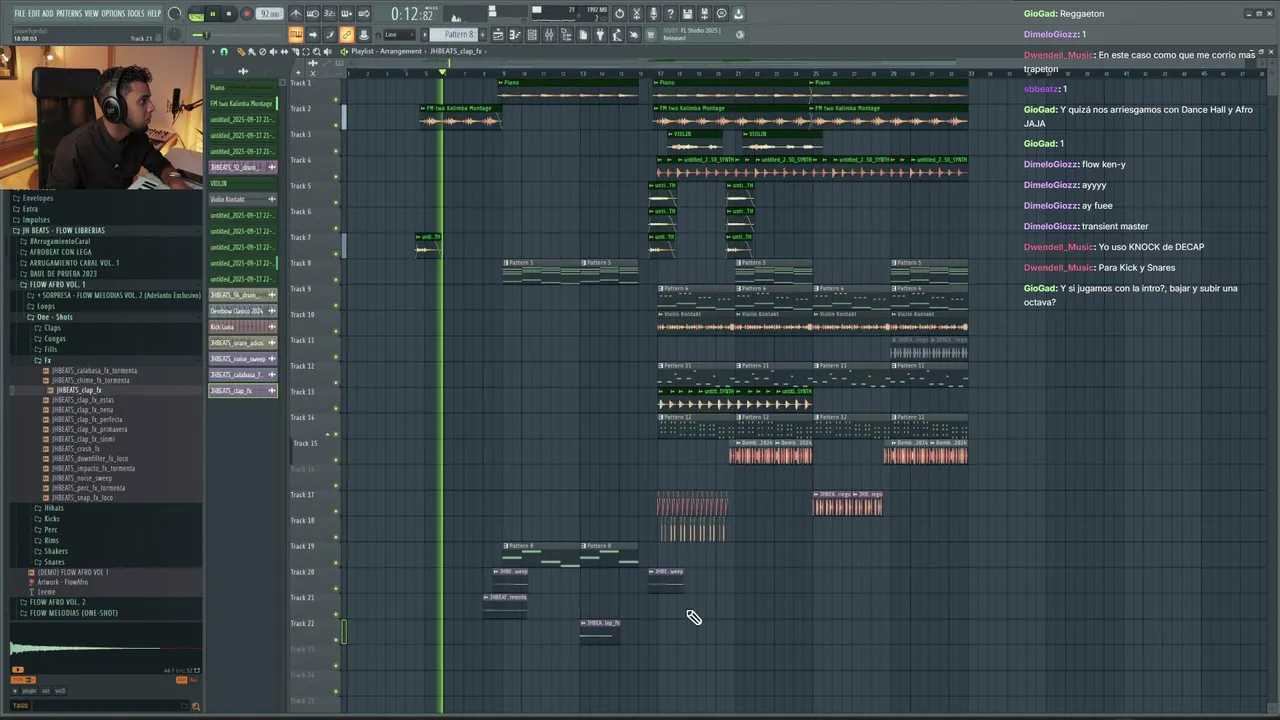Open the Piano roll view button
The height and width of the screenshot is (720, 1280).
(515, 35)
